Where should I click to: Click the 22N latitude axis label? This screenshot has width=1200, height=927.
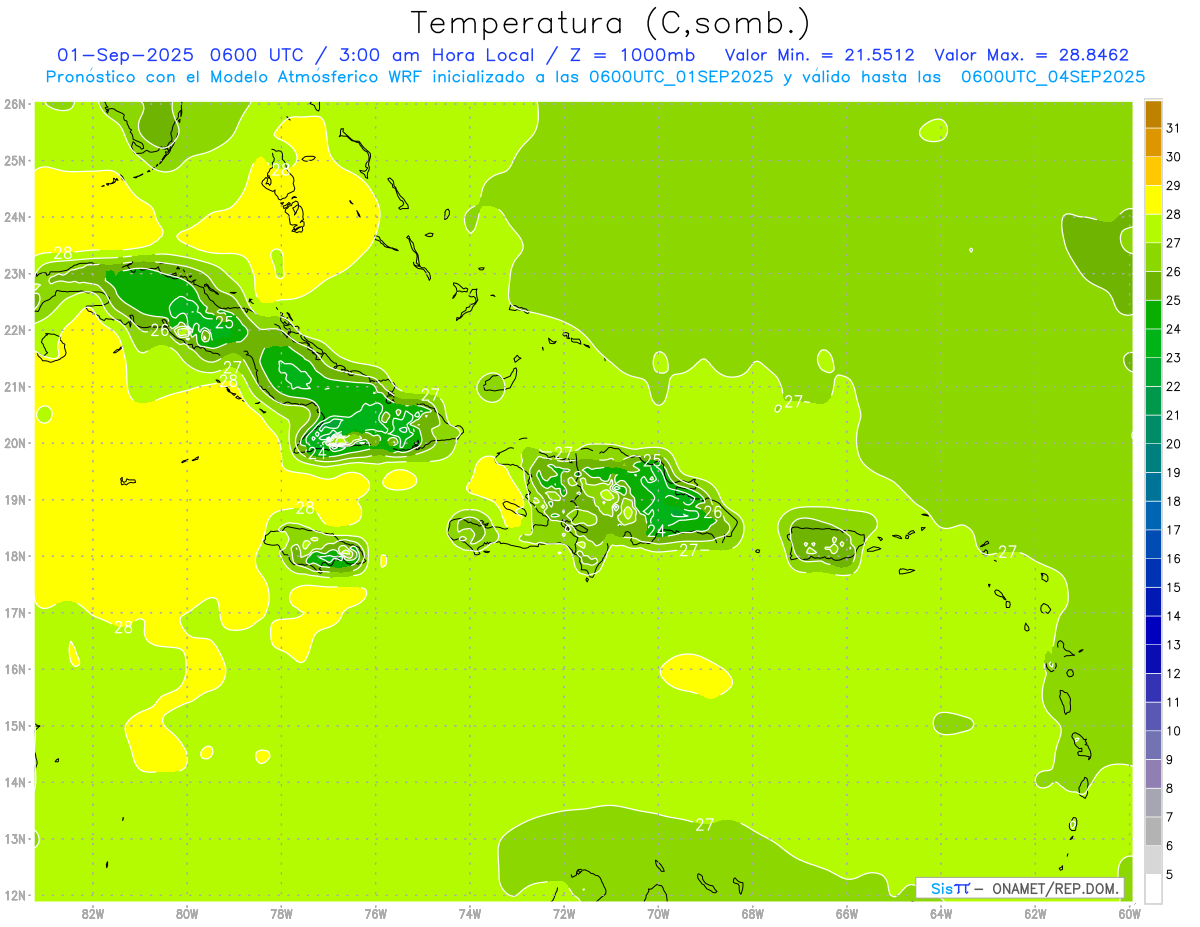coord(14,330)
